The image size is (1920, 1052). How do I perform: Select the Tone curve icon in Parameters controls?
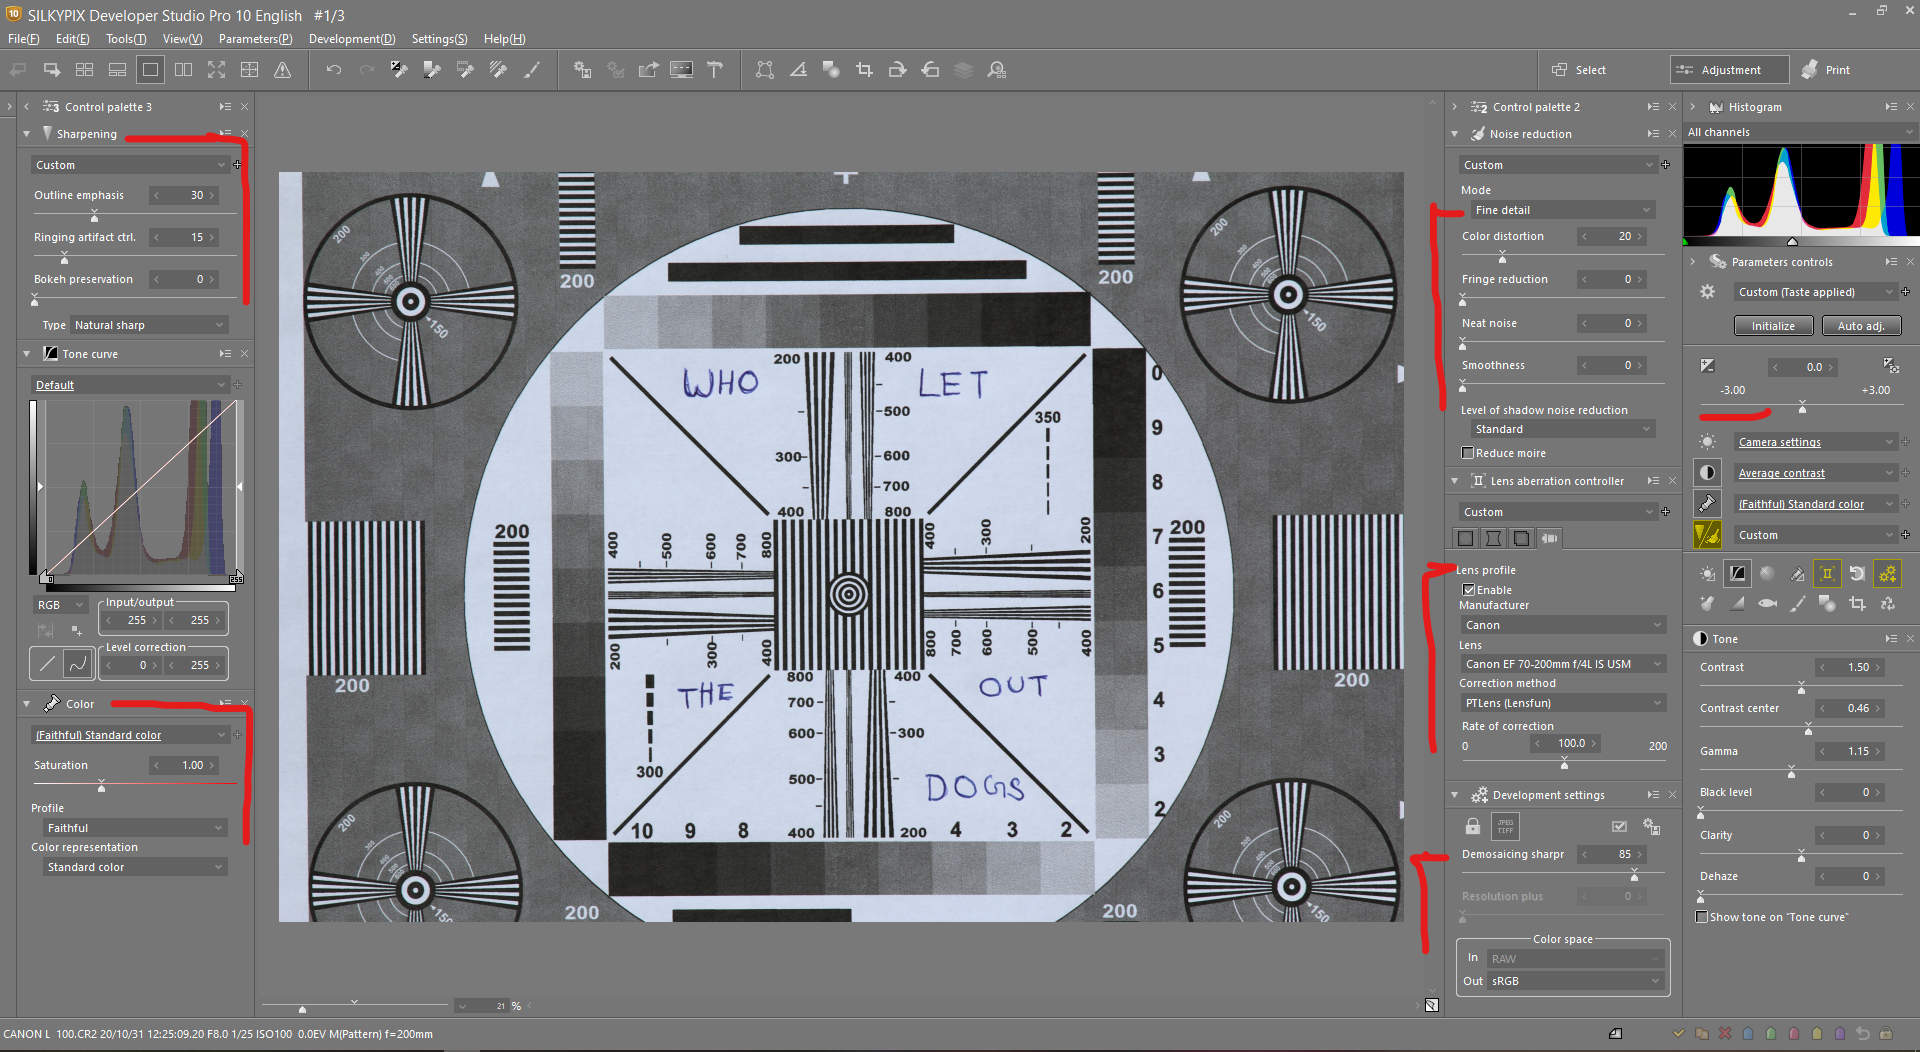(1738, 573)
